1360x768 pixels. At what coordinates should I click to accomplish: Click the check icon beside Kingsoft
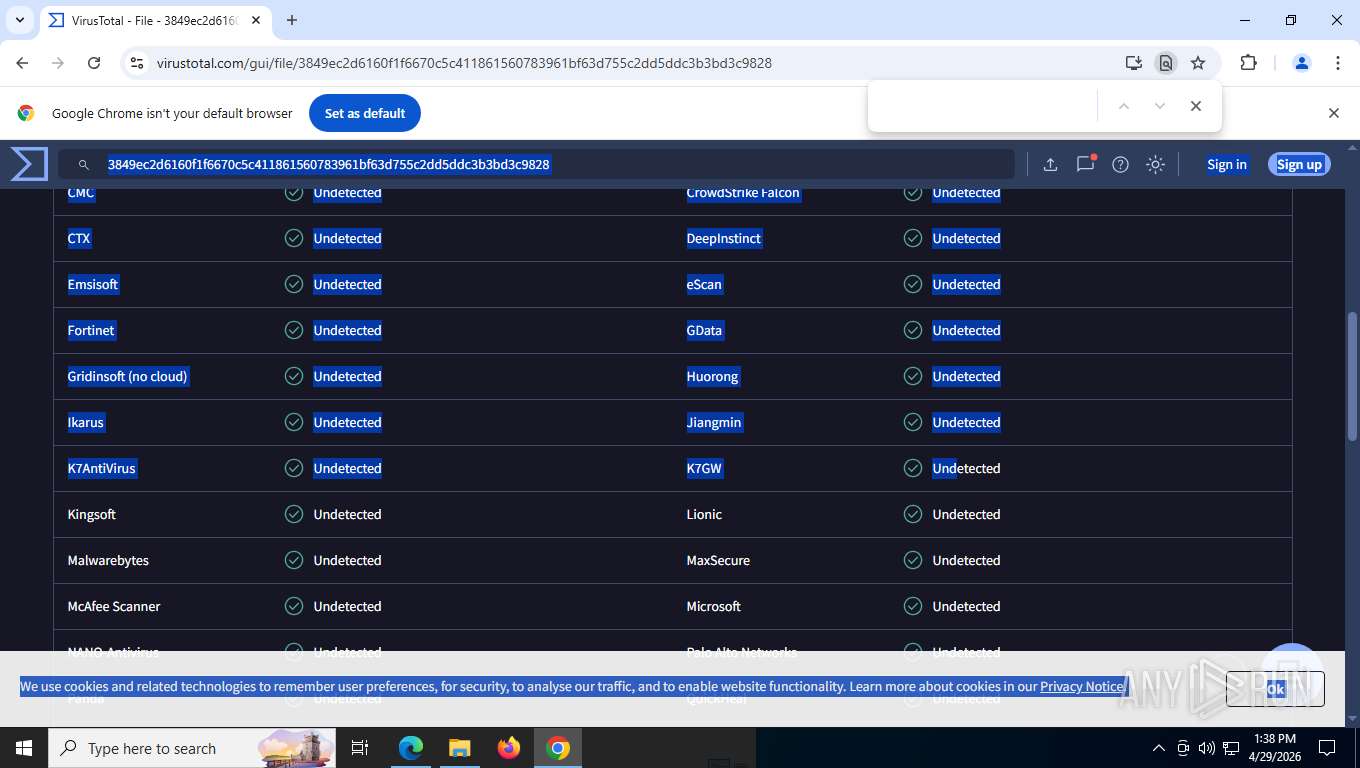click(294, 514)
